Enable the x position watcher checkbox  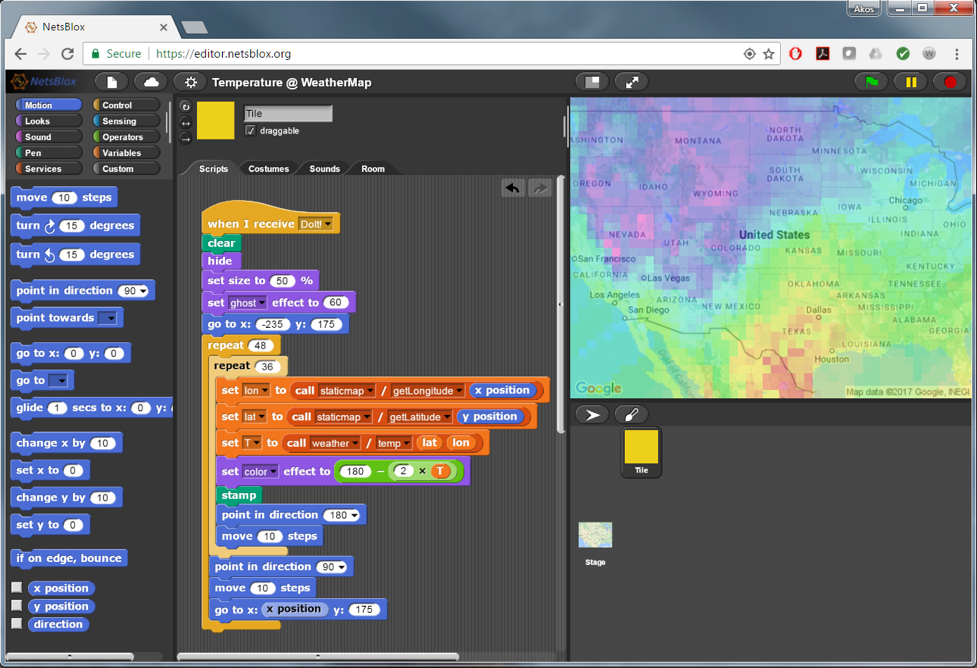click(17, 588)
